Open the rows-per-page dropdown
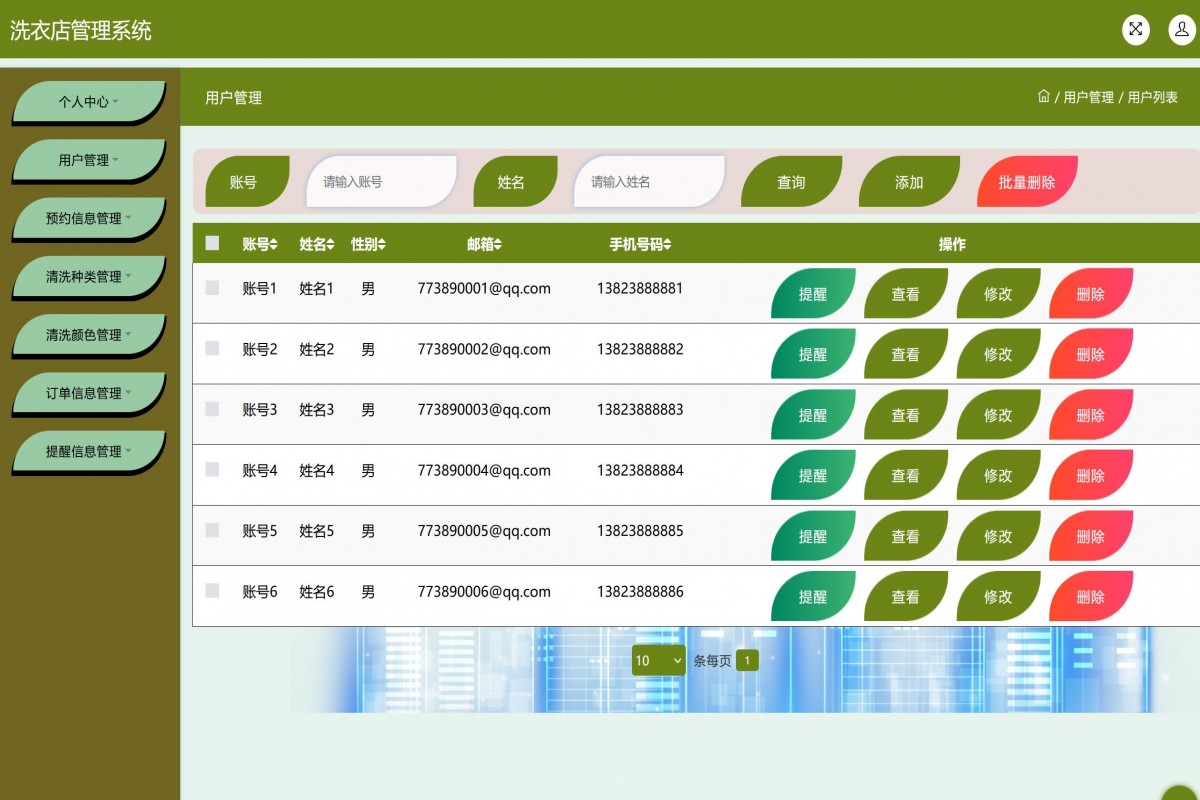This screenshot has height=800, width=1200. coord(658,660)
